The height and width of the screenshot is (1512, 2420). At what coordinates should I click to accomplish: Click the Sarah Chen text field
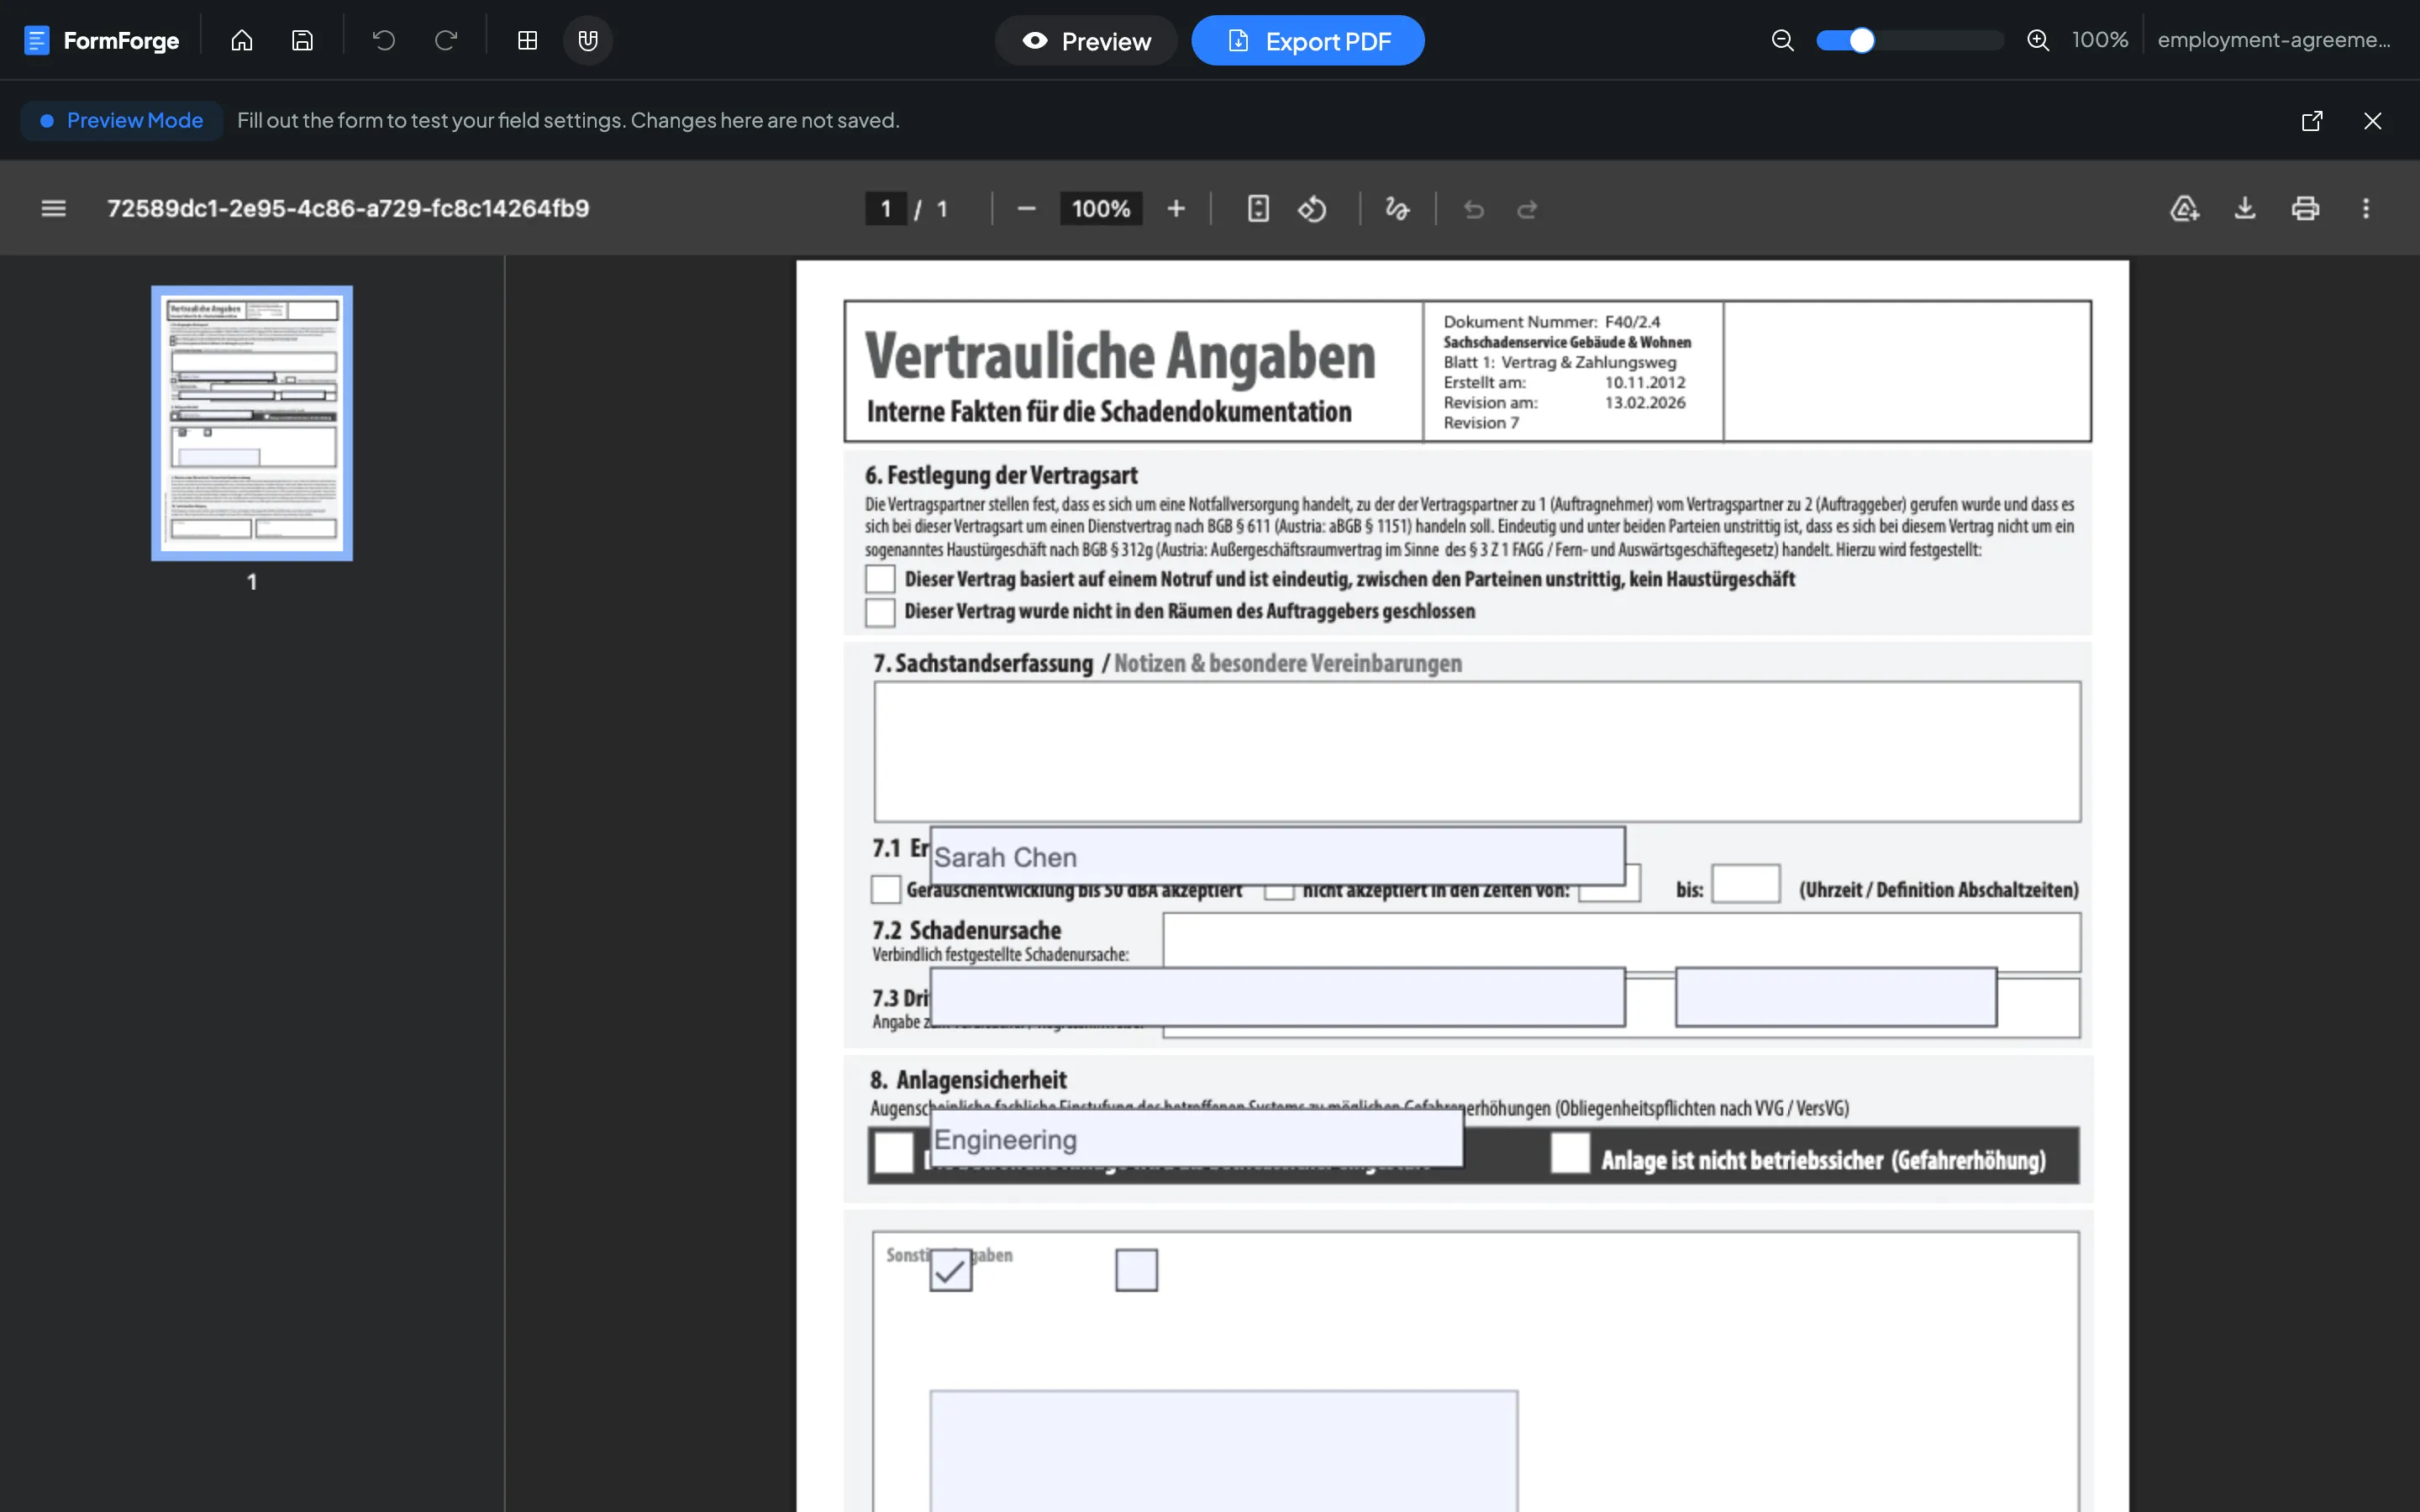coord(1277,856)
